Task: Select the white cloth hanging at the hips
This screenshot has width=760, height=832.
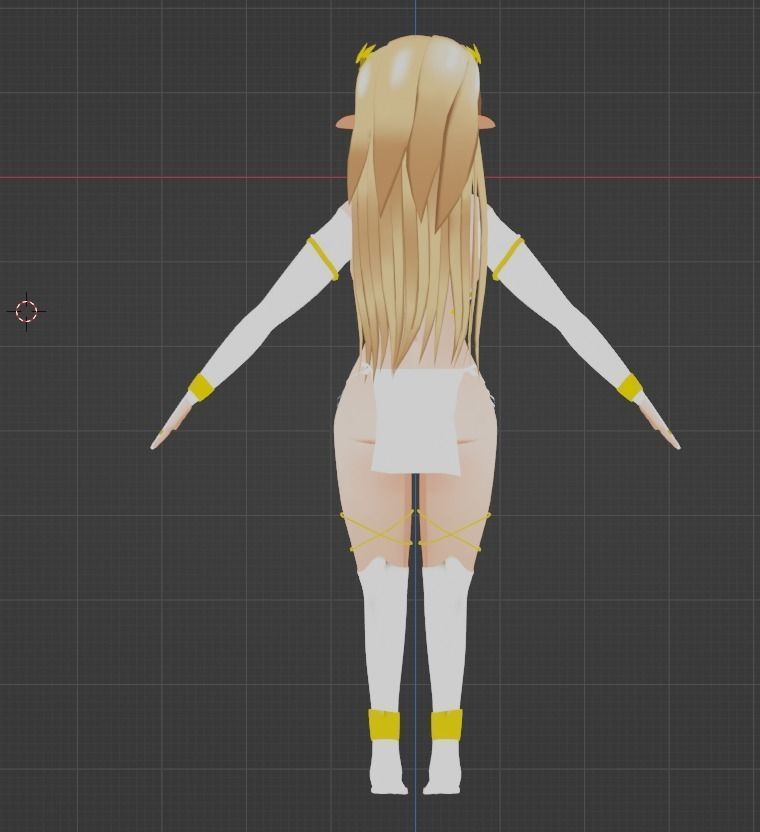Action: (x=416, y=421)
